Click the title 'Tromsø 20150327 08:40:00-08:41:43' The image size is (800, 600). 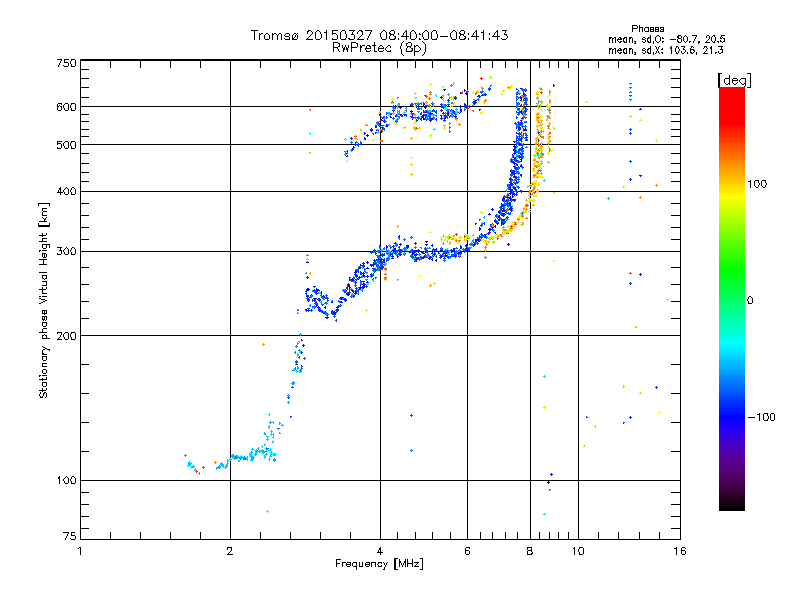pos(379,35)
